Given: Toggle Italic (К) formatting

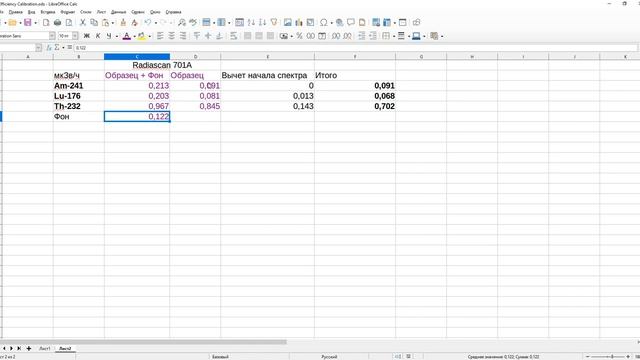Looking at the screenshot, I should [98, 36].
